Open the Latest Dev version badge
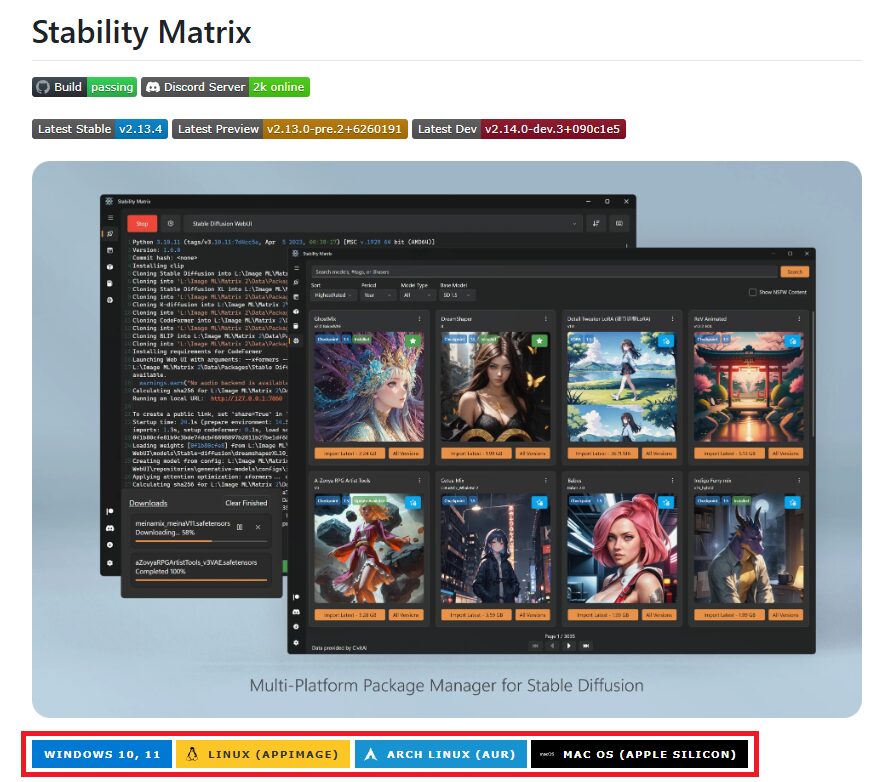Viewport: 890px width, 782px height. pyautogui.click(x=519, y=129)
